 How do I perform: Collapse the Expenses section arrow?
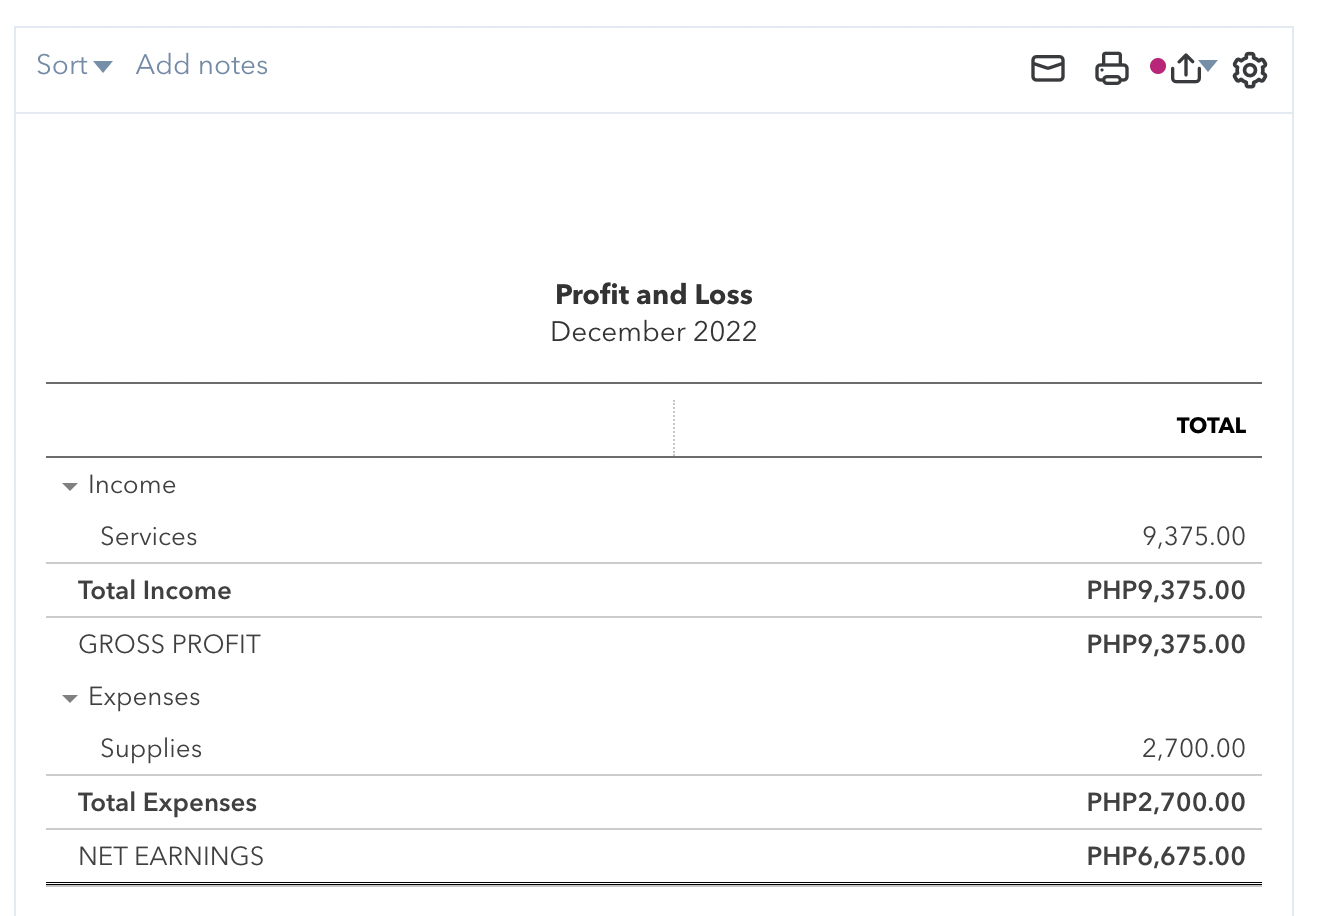click(69, 698)
